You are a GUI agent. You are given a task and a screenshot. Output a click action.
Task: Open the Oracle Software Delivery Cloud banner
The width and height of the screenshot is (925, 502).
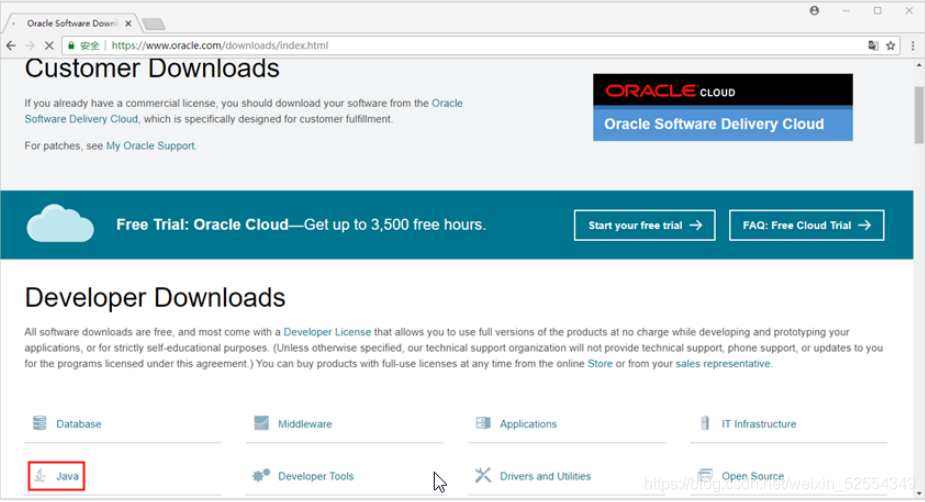[723, 107]
